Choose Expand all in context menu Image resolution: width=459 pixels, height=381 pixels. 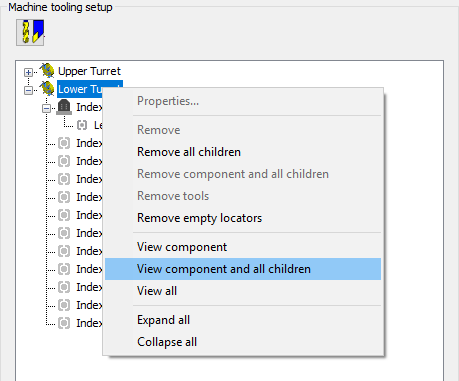[x=163, y=320]
